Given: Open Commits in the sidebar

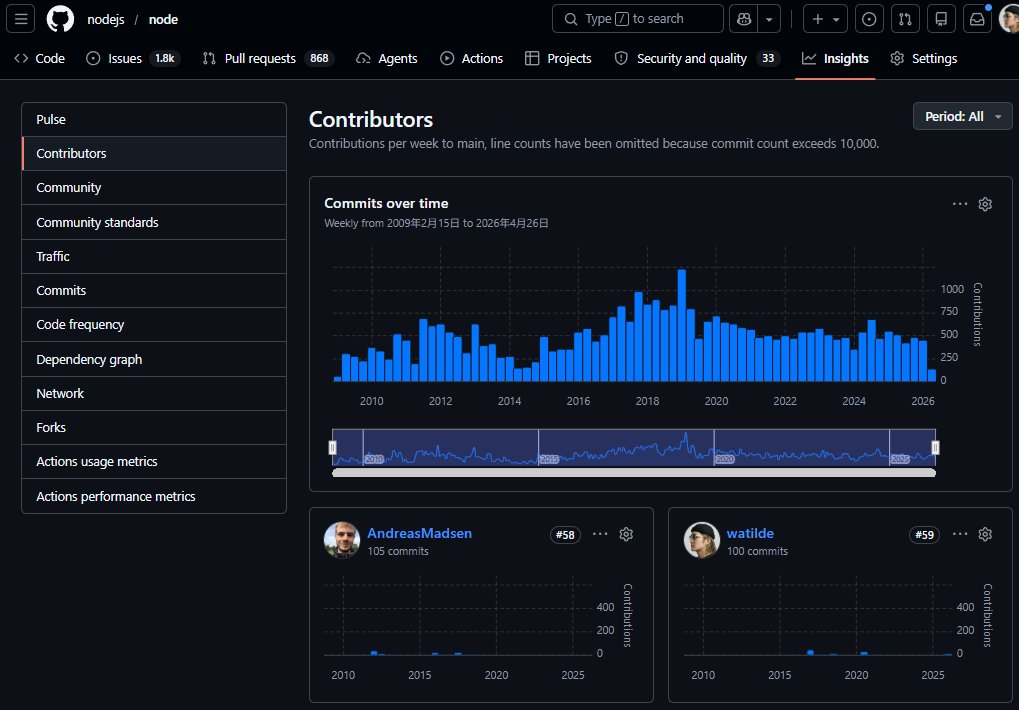Looking at the screenshot, I should [154, 290].
